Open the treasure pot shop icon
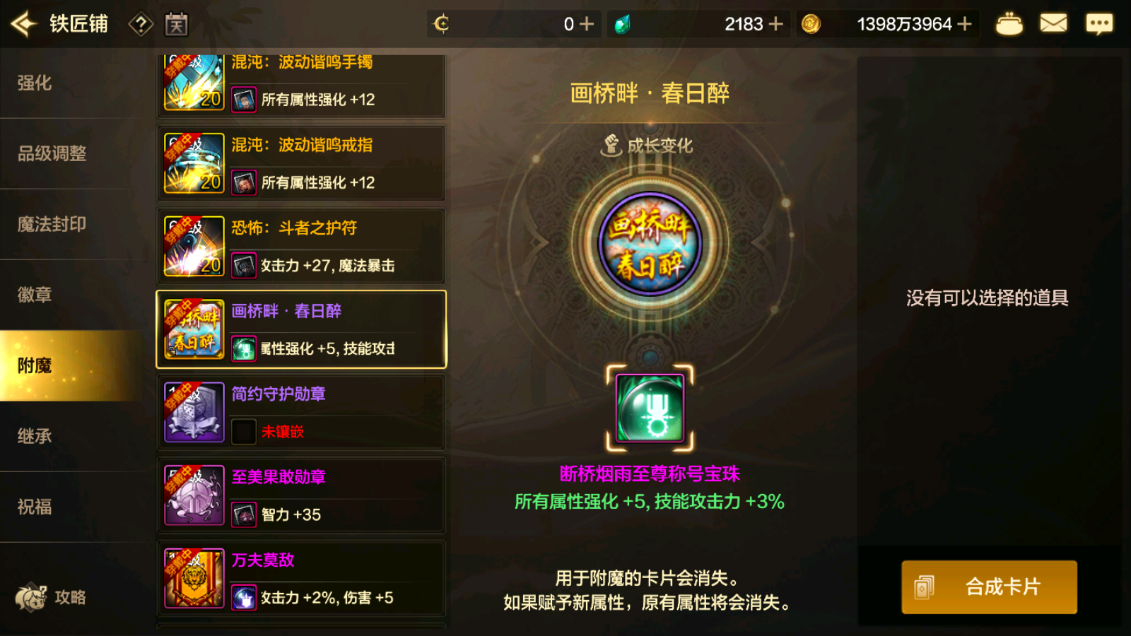Screen dimensions: 1131x636 coord(1008,25)
